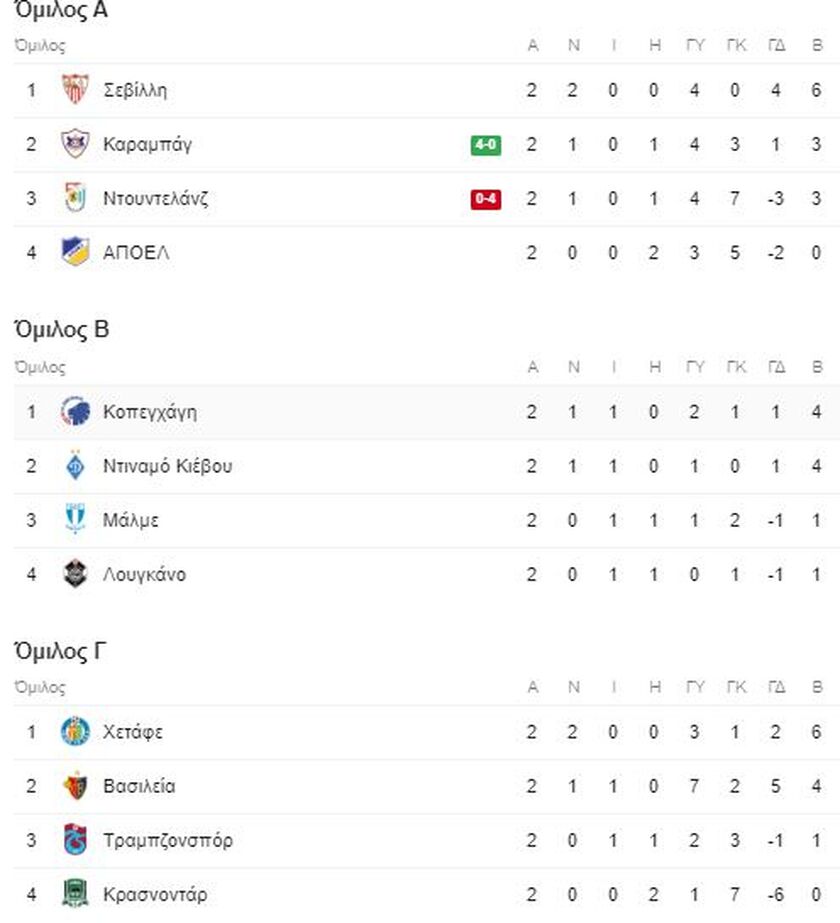Viewport: 840px width, 923px height.
Task: Select the Μάλμε club crest
Action: pos(75,520)
